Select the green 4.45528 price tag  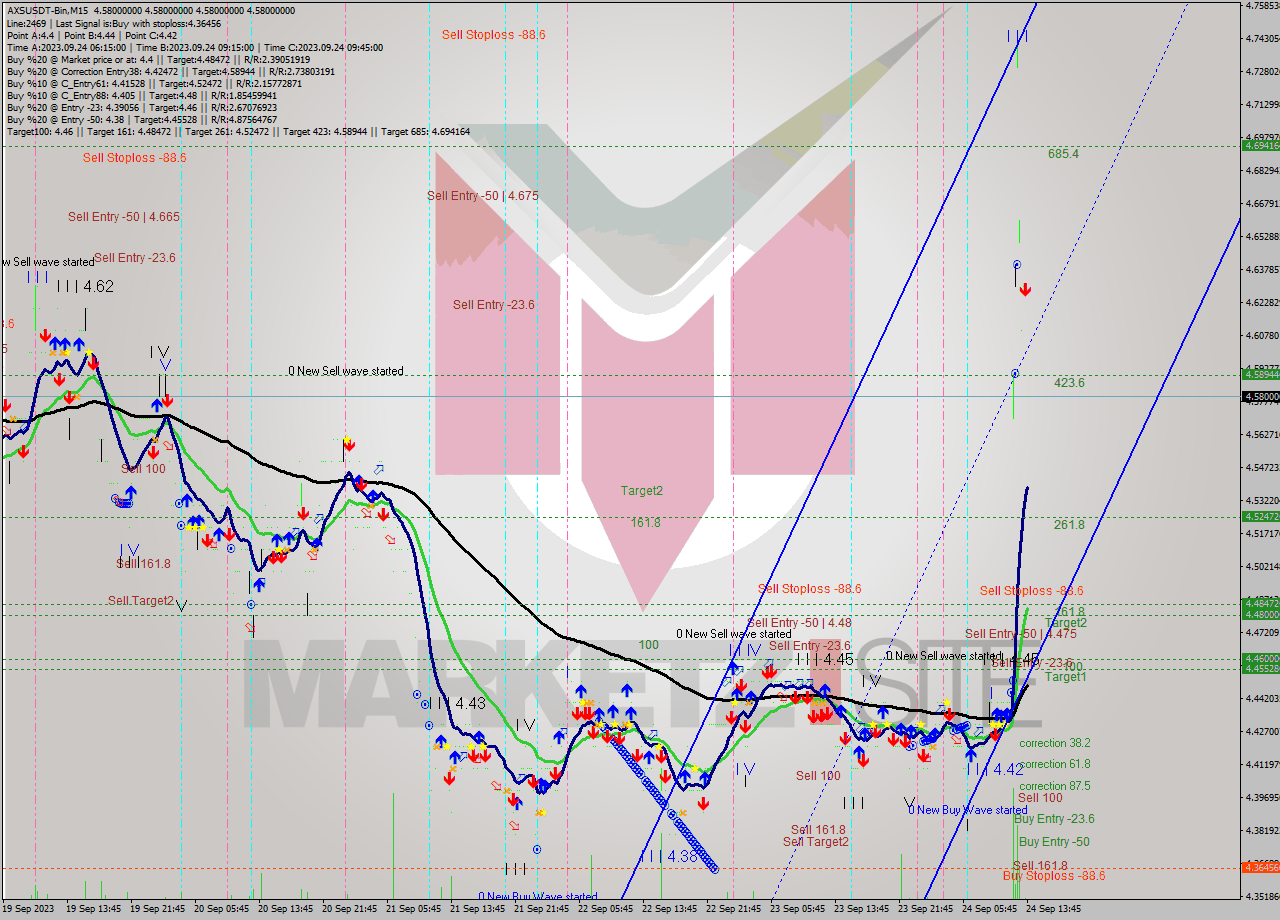(1261, 668)
